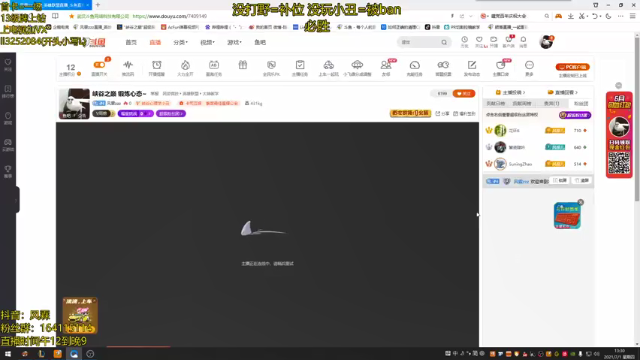This screenshot has width=640, height=360.
Task: Open the history clock icon in the header
Action: click(x=464, y=40)
